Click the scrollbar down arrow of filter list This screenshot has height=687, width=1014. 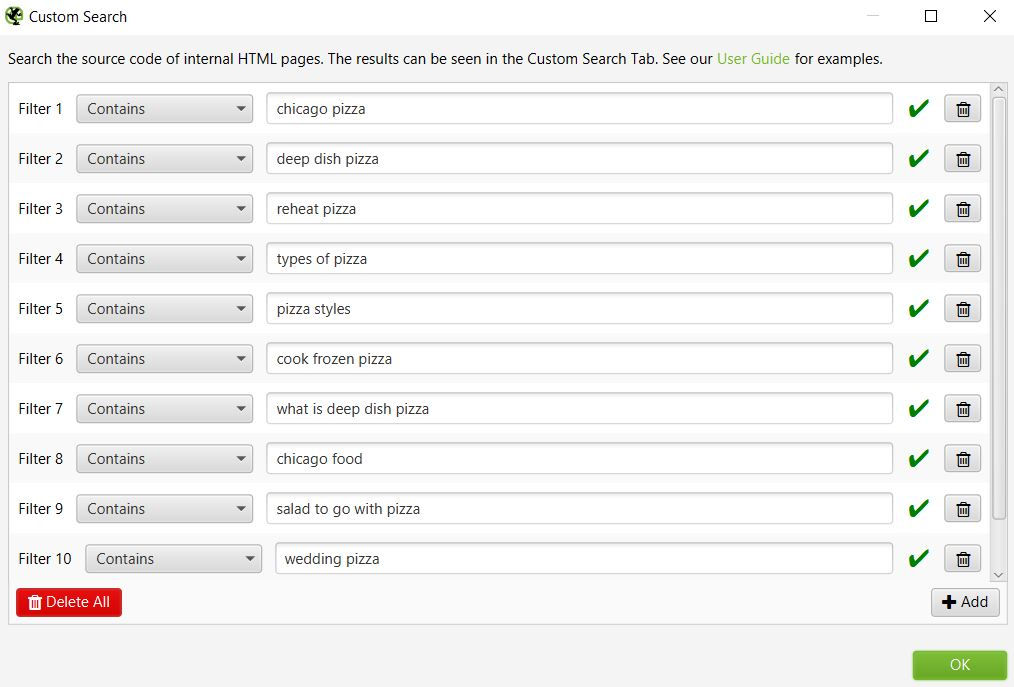998,574
